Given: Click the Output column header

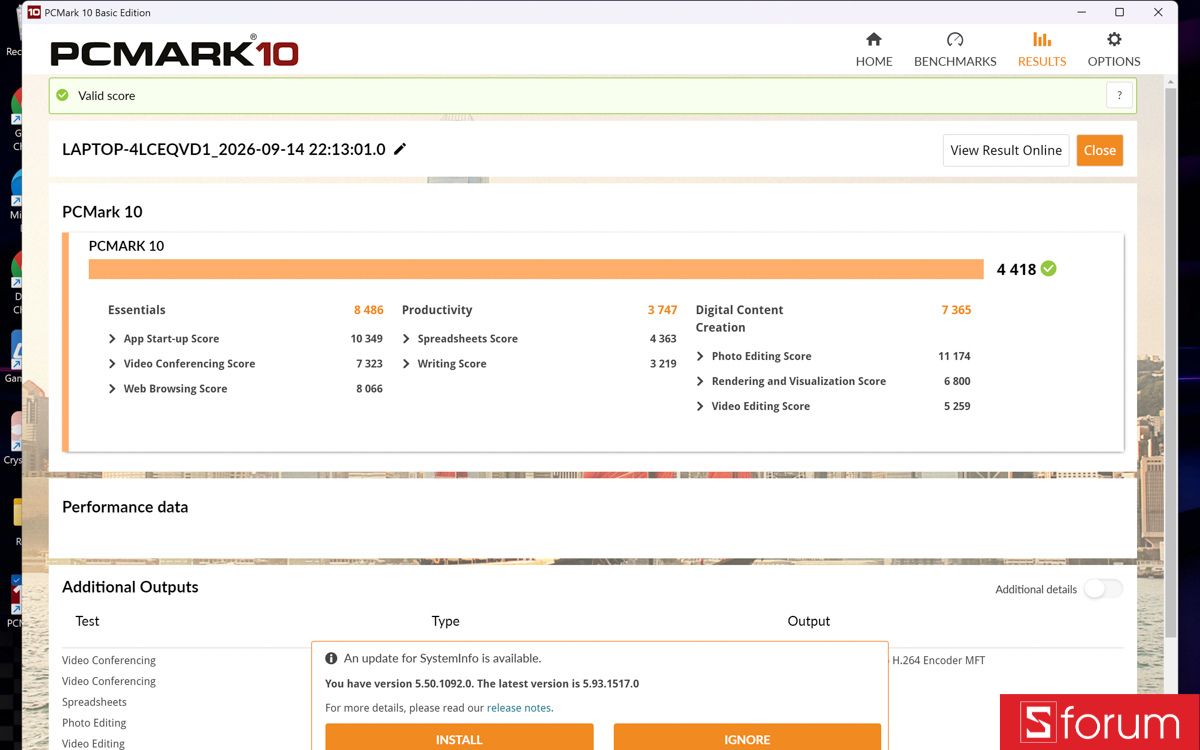Looking at the screenshot, I should pos(809,621).
